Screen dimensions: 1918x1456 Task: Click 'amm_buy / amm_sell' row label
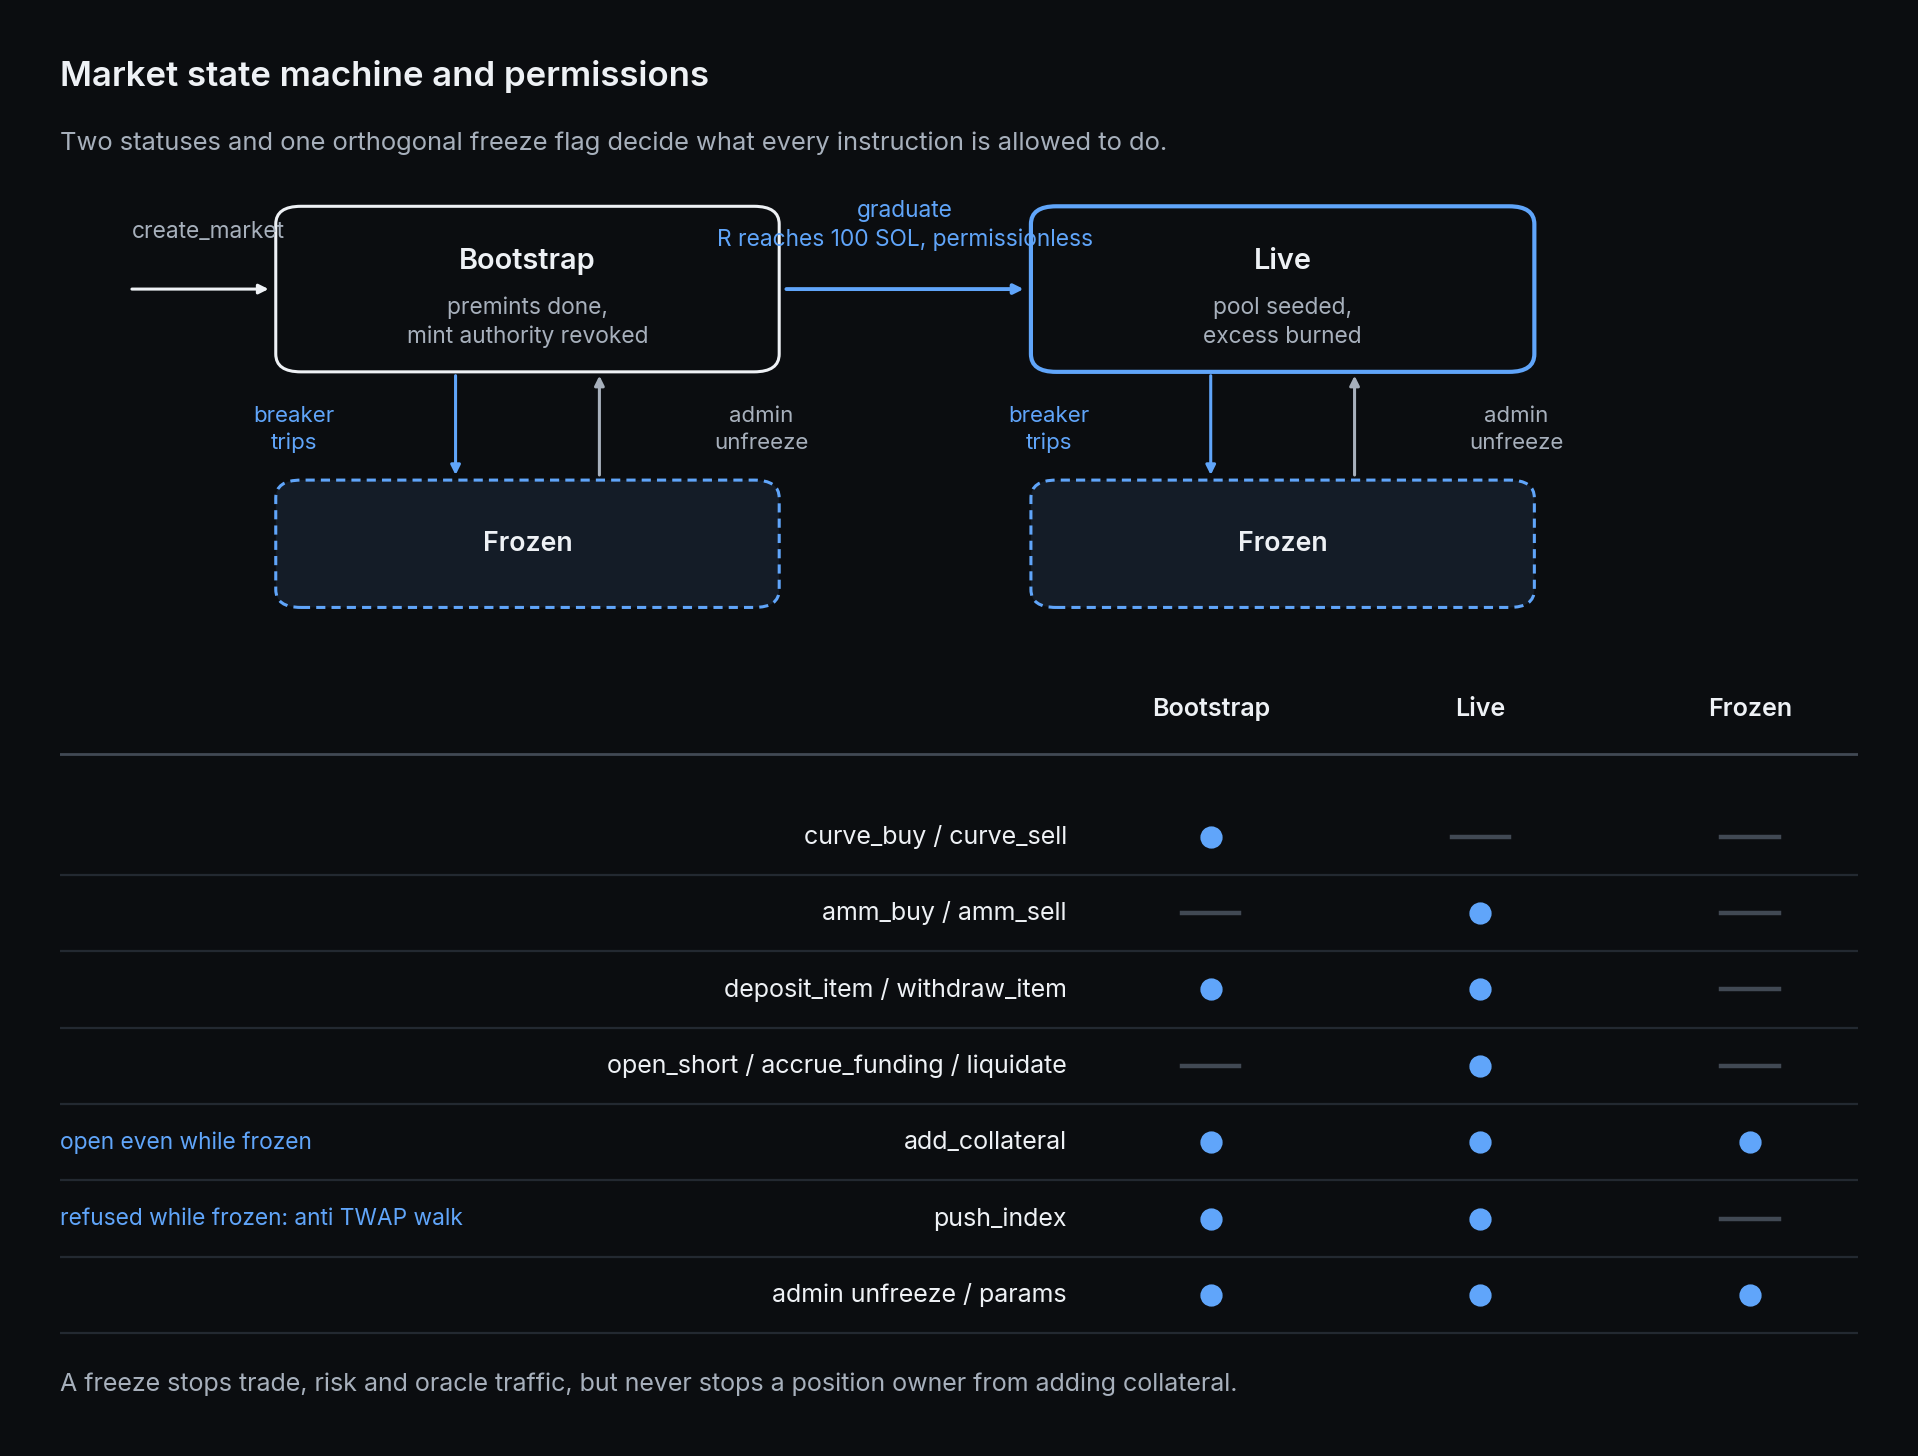click(x=944, y=912)
